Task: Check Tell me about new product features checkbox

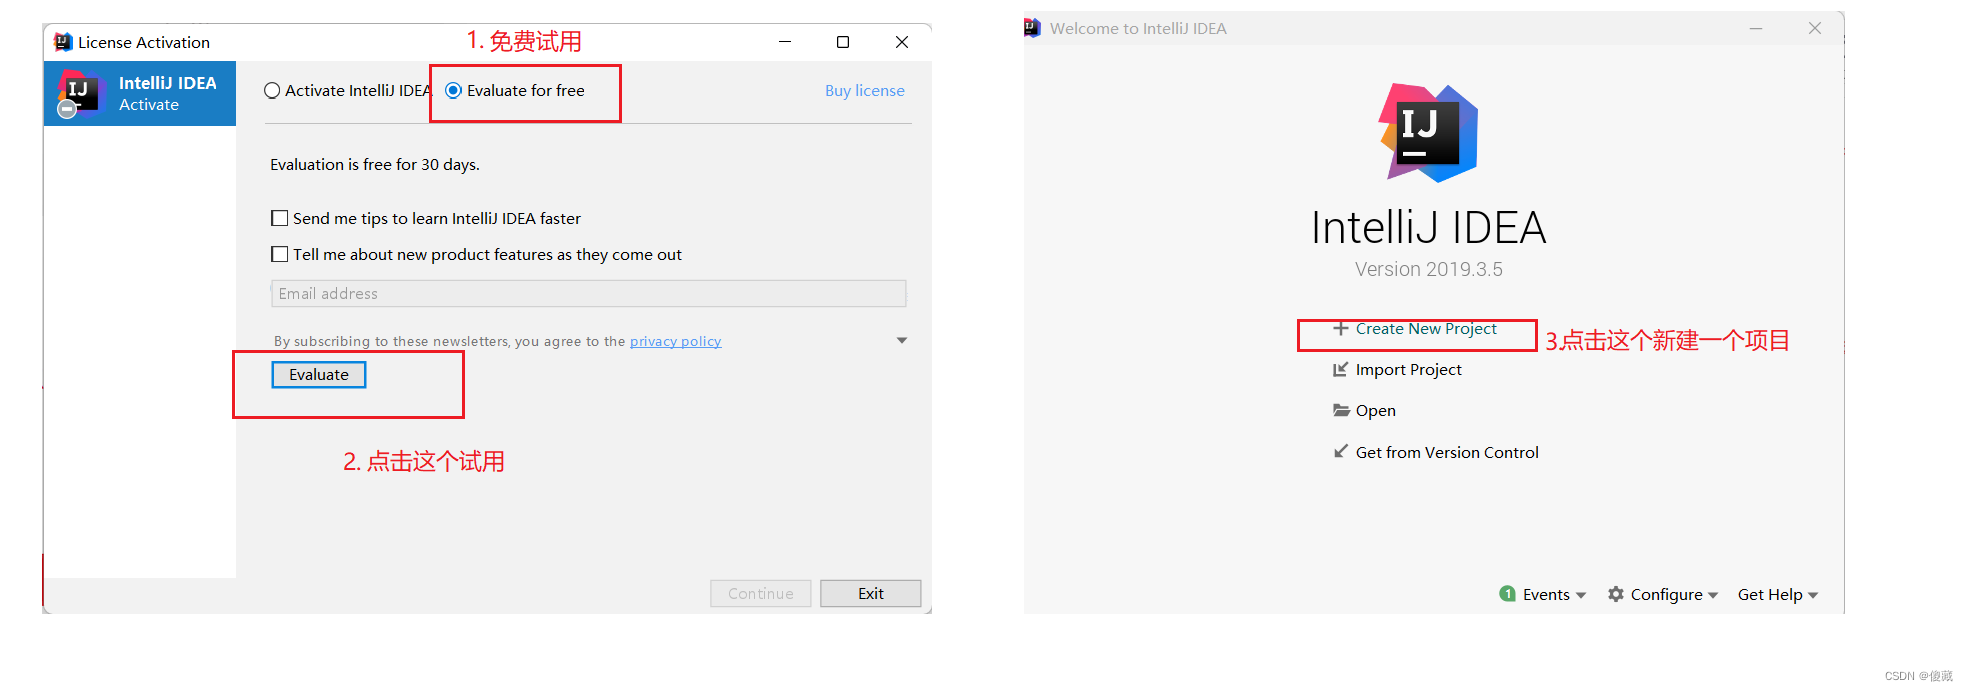Action: 280,254
